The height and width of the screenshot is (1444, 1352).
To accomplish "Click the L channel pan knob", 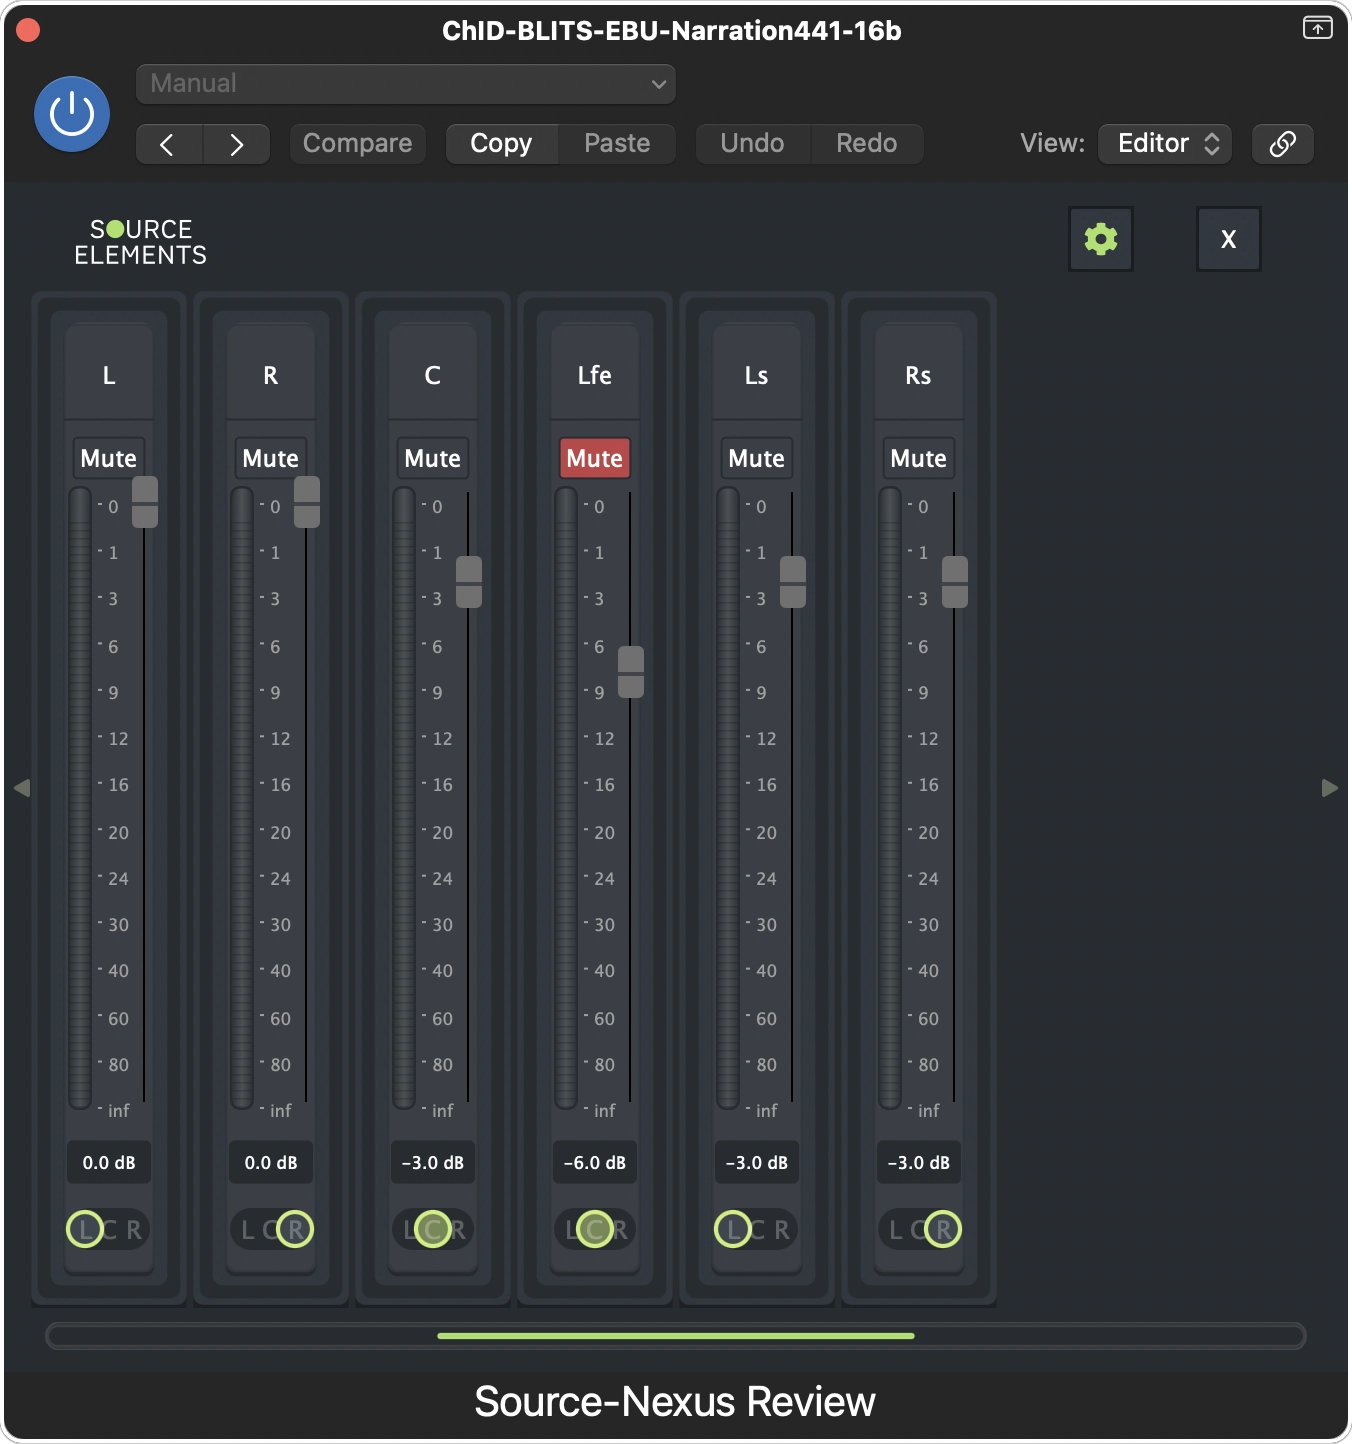I will tap(85, 1229).
